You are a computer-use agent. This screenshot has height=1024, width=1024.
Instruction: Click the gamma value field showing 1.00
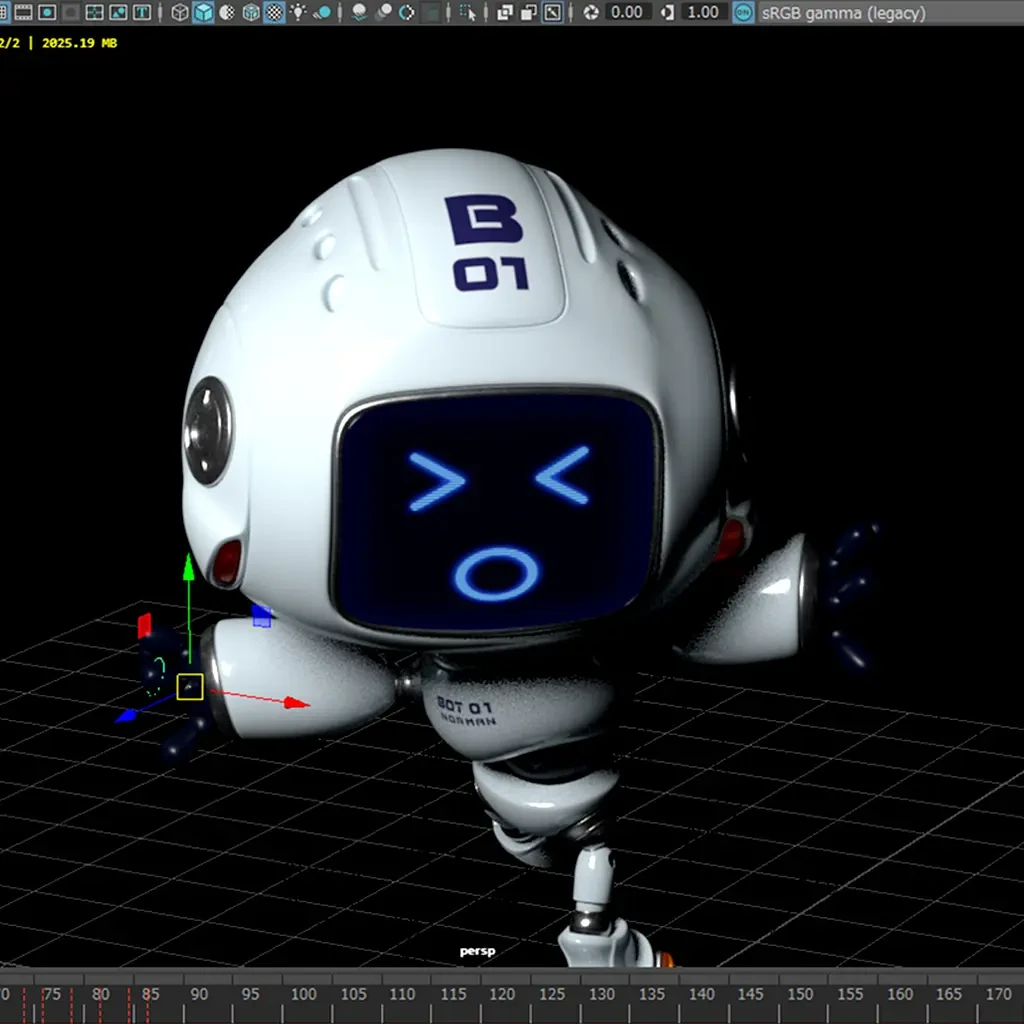tap(703, 12)
